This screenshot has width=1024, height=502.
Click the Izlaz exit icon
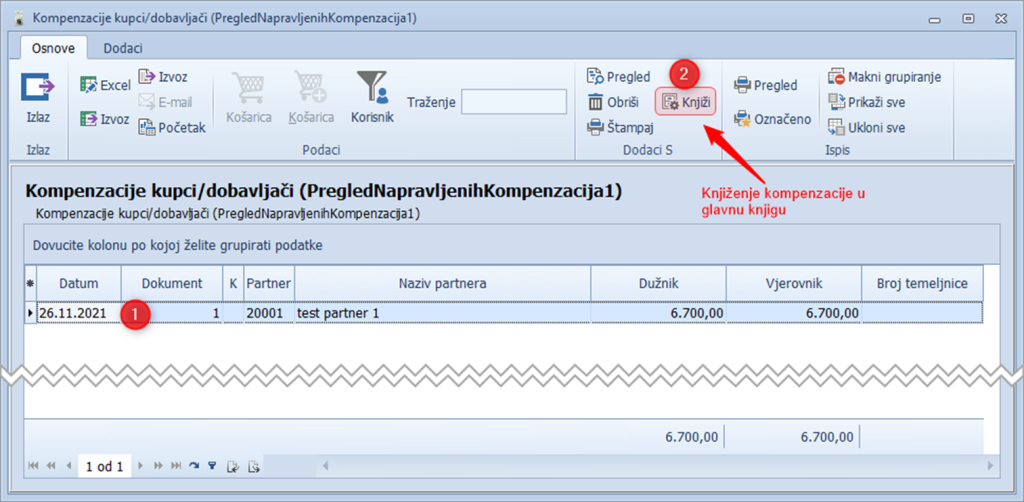pyautogui.click(x=38, y=90)
